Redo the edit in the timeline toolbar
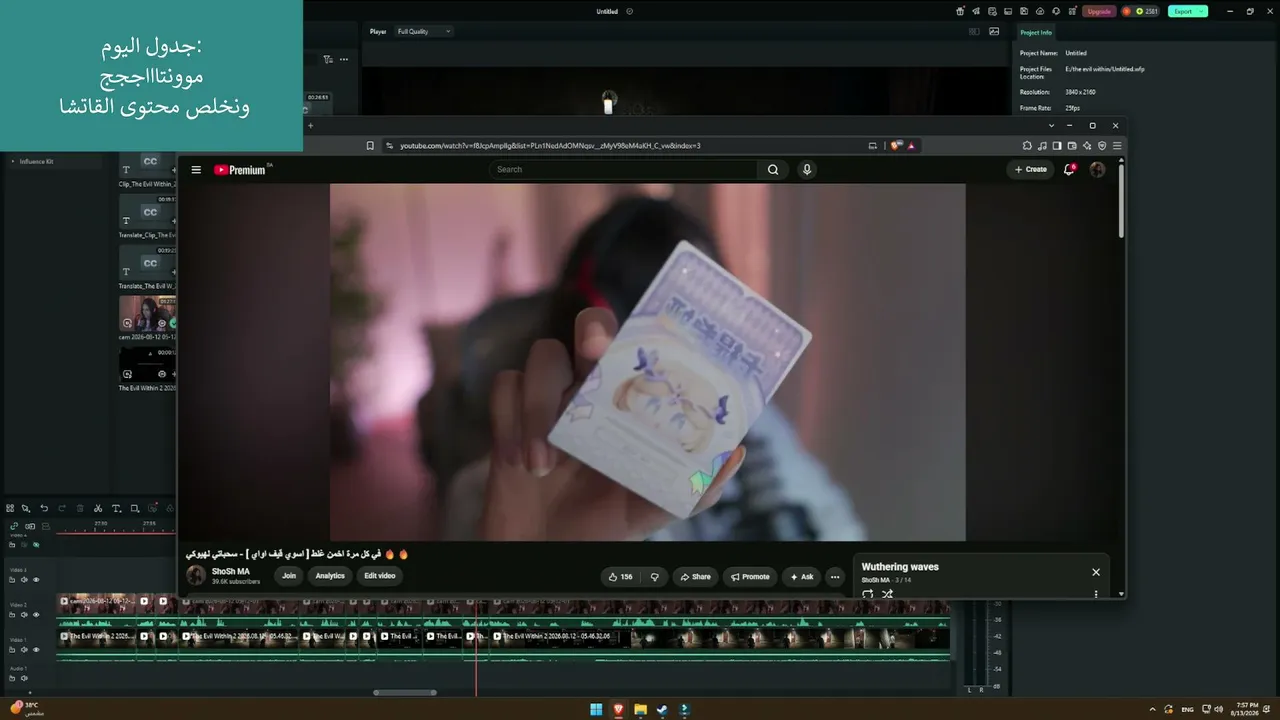Image resolution: width=1280 pixels, height=720 pixels. click(x=62, y=509)
